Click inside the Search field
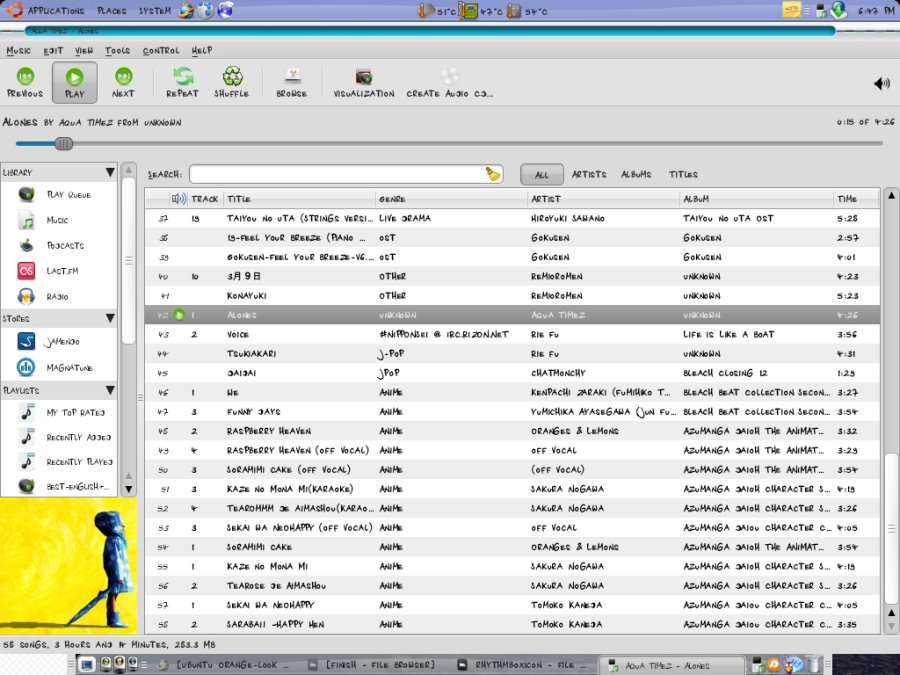Viewport: 900px width, 675px height. click(x=339, y=174)
